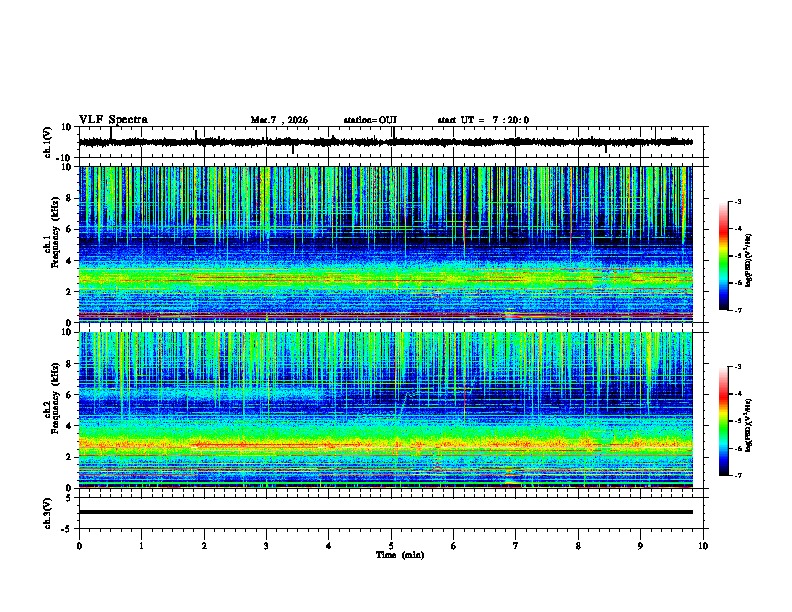Click the ch.1 "Frequency (kHz)" axis label

click(x=55, y=232)
